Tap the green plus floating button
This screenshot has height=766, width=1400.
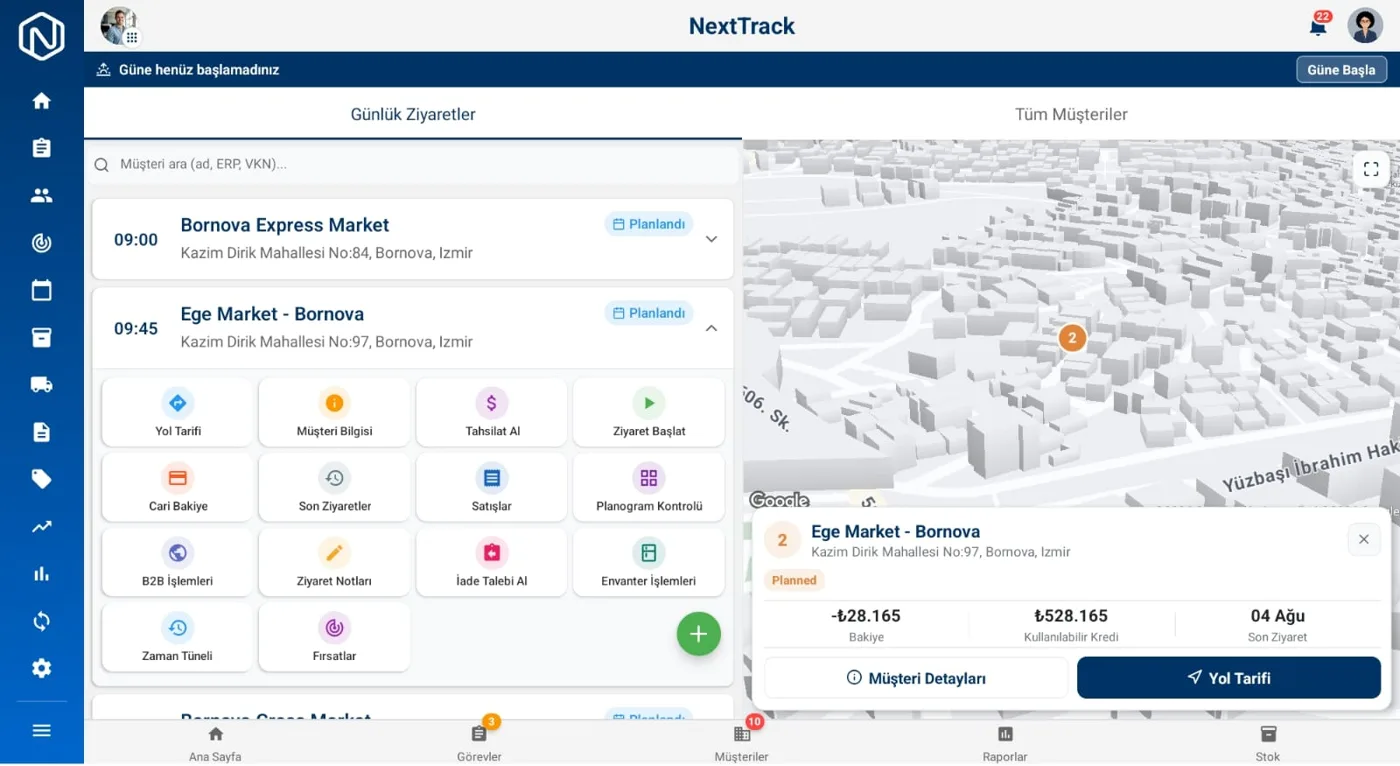pyautogui.click(x=698, y=634)
